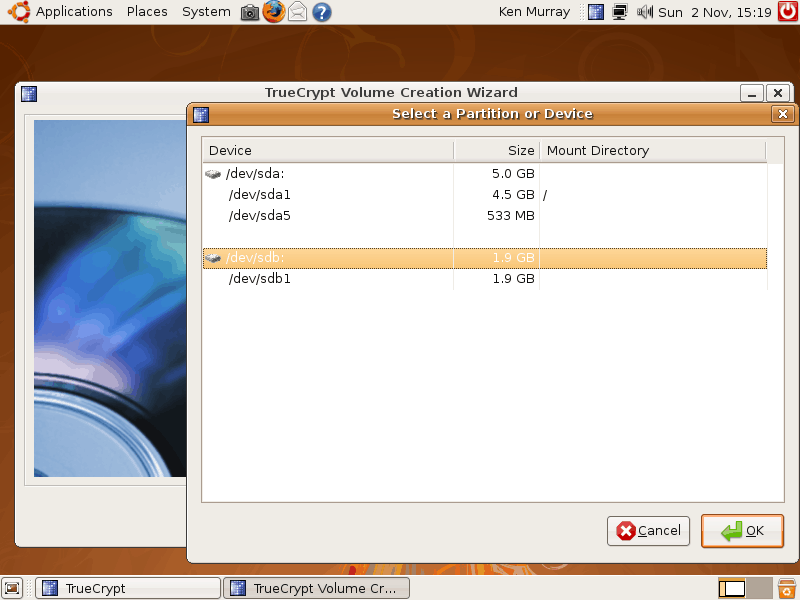This screenshot has height=600, width=800.
Task: Open the Help question mark icon
Action: coord(321,12)
